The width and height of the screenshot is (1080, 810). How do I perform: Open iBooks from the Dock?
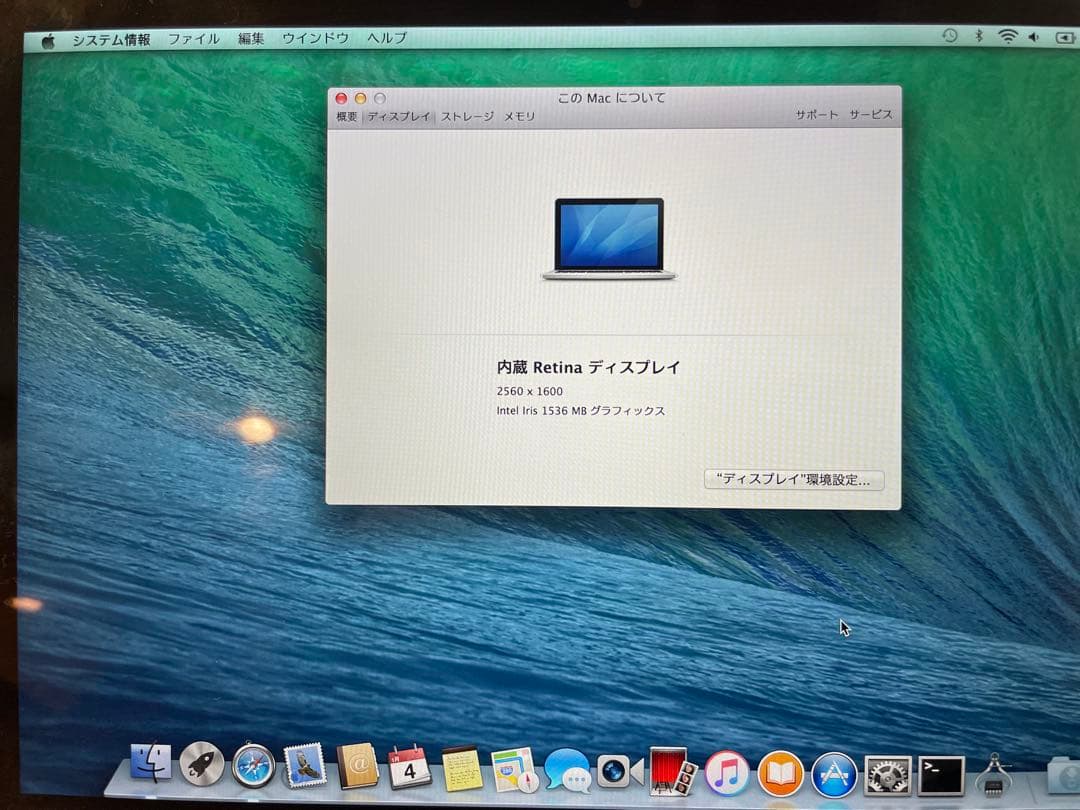(x=780, y=772)
